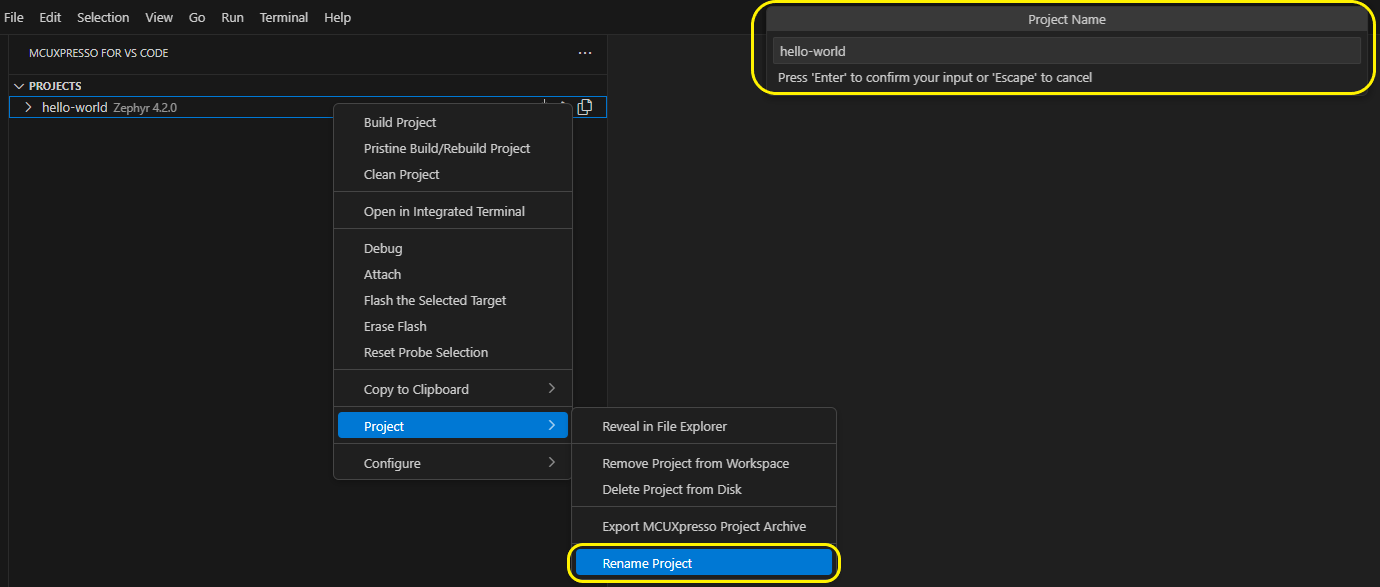Click the Project Name input field
Screen dimensions: 1380x587
coord(1066,51)
